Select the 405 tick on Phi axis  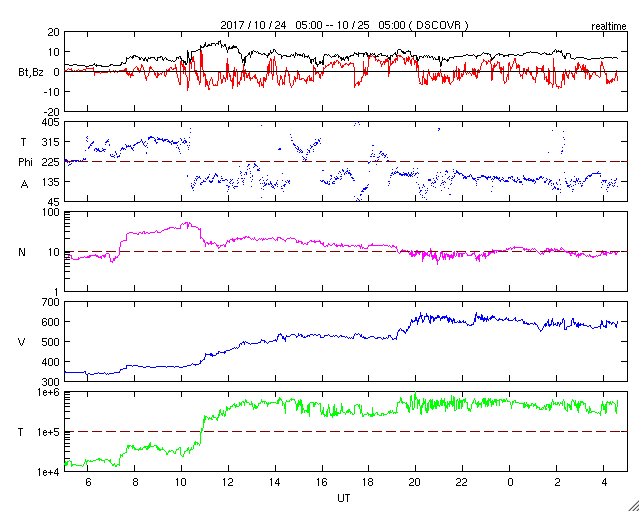(52, 122)
